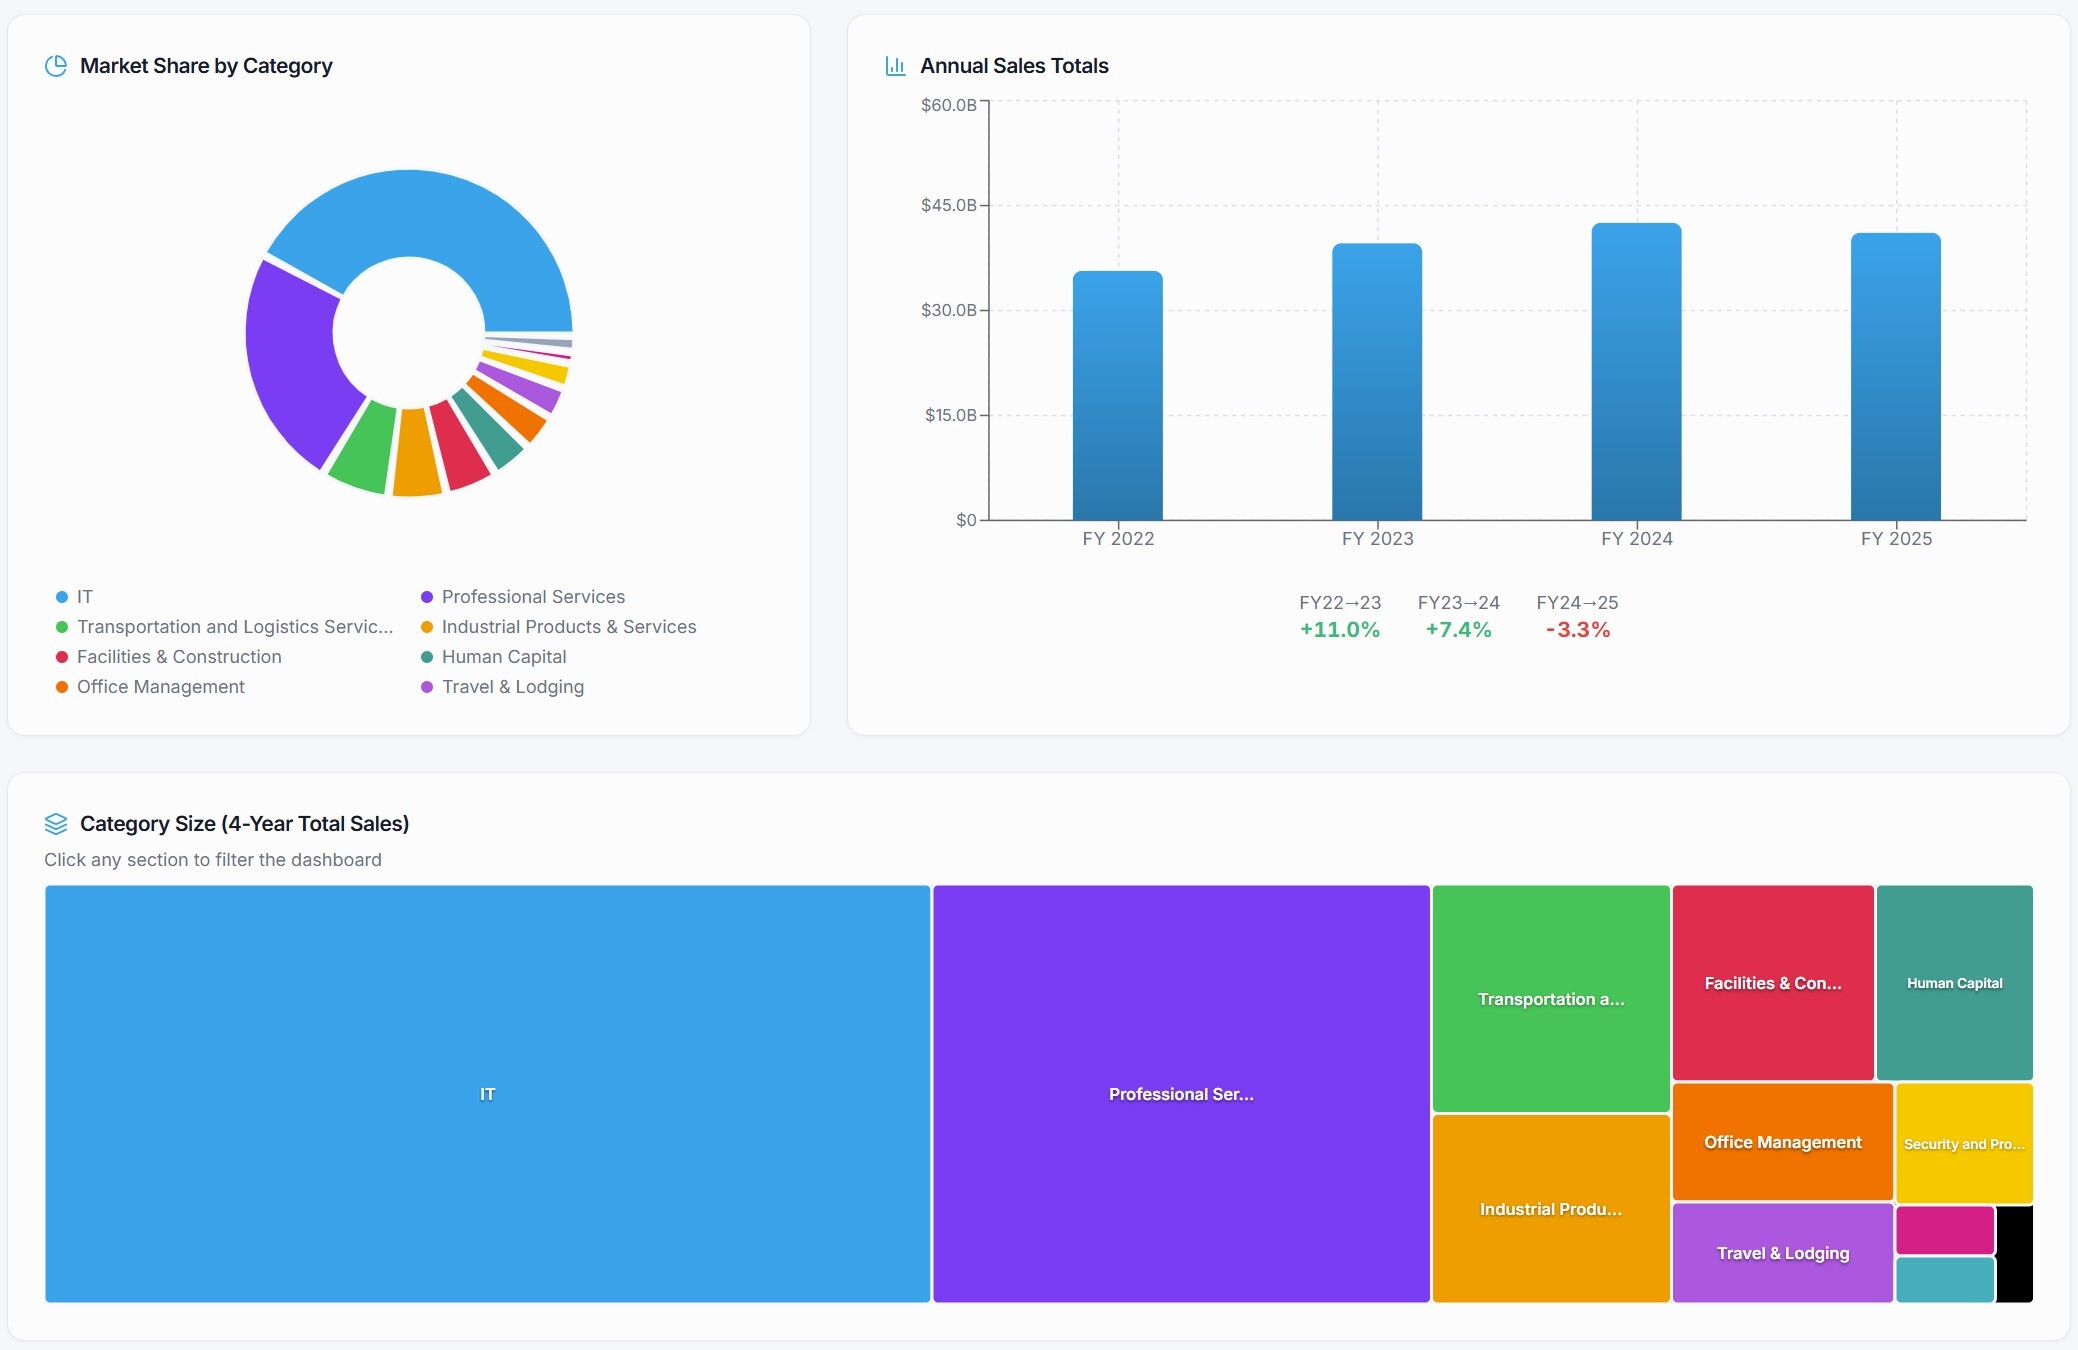Click the layers icon beside Category Size
The image size is (2078, 1350).
pyautogui.click(x=56, y=824)
